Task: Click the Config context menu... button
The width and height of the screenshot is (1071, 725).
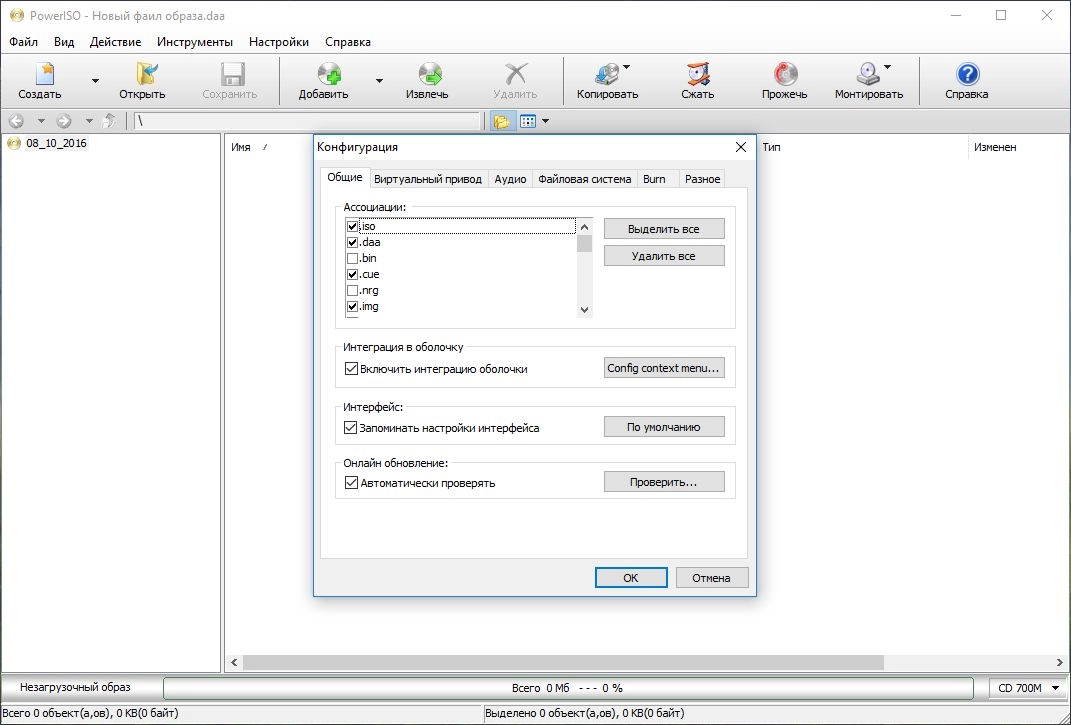Action: (664, 368)
